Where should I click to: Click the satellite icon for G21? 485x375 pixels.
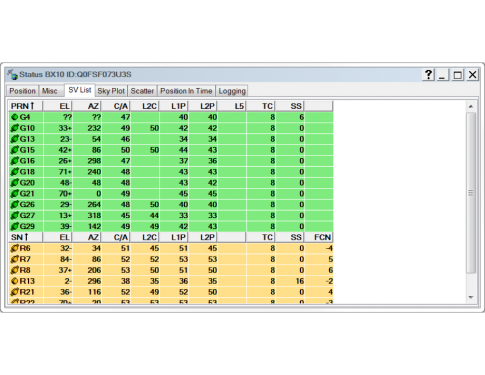15,194
